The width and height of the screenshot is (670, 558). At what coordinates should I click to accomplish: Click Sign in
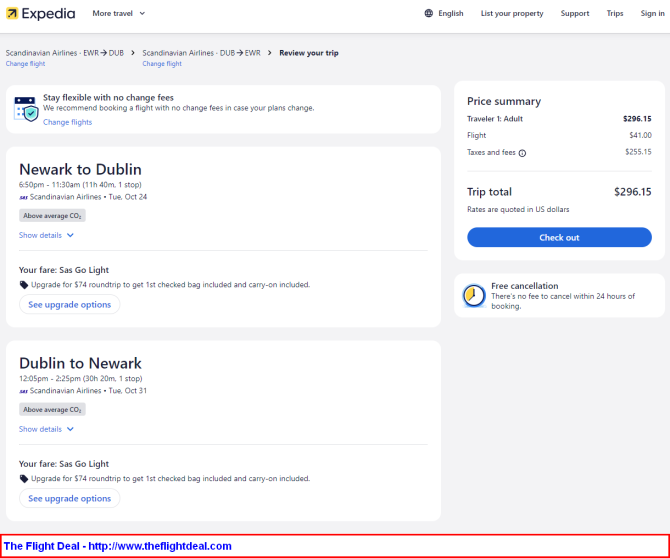pos(652,13)
